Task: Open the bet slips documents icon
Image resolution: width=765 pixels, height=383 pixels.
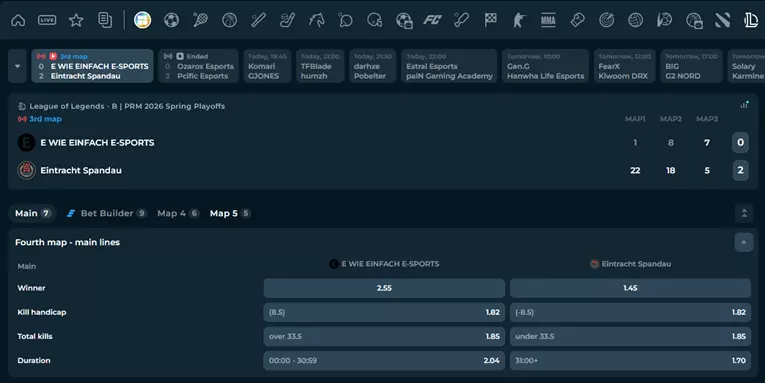Action: (x=105, y=20)
